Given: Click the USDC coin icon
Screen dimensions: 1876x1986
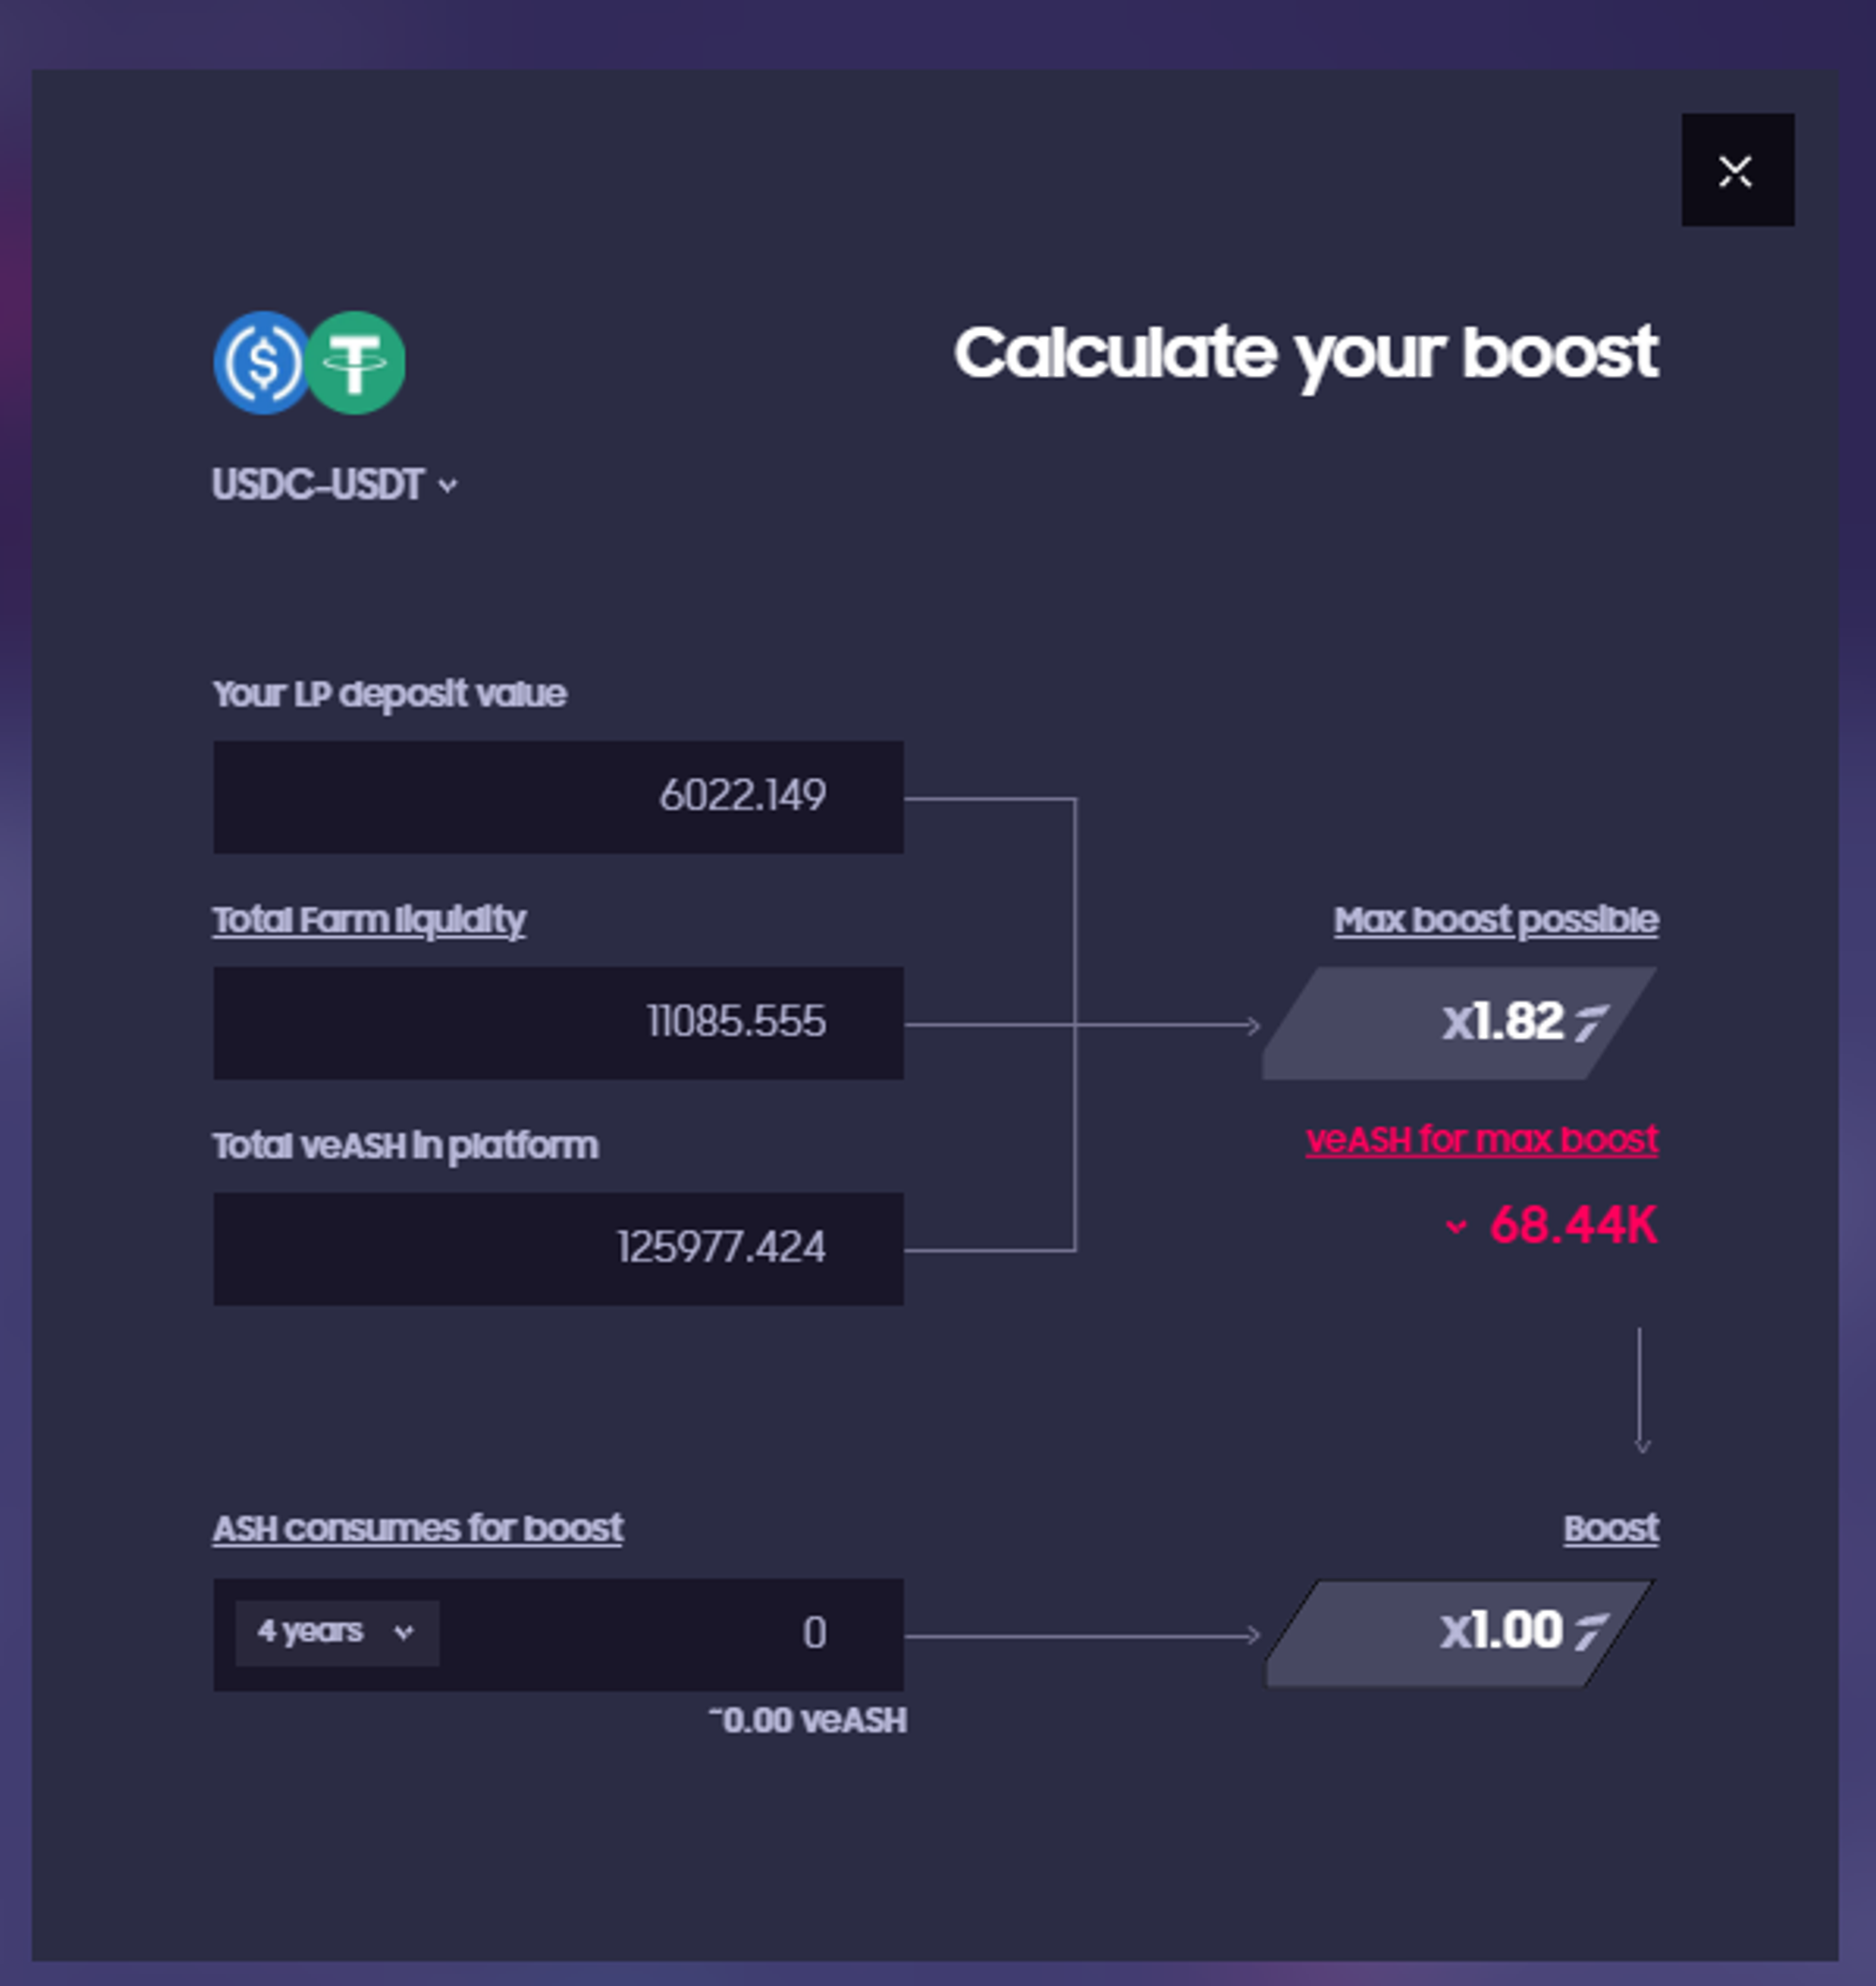Looking at the screenshot, I should tap(263, 363).
